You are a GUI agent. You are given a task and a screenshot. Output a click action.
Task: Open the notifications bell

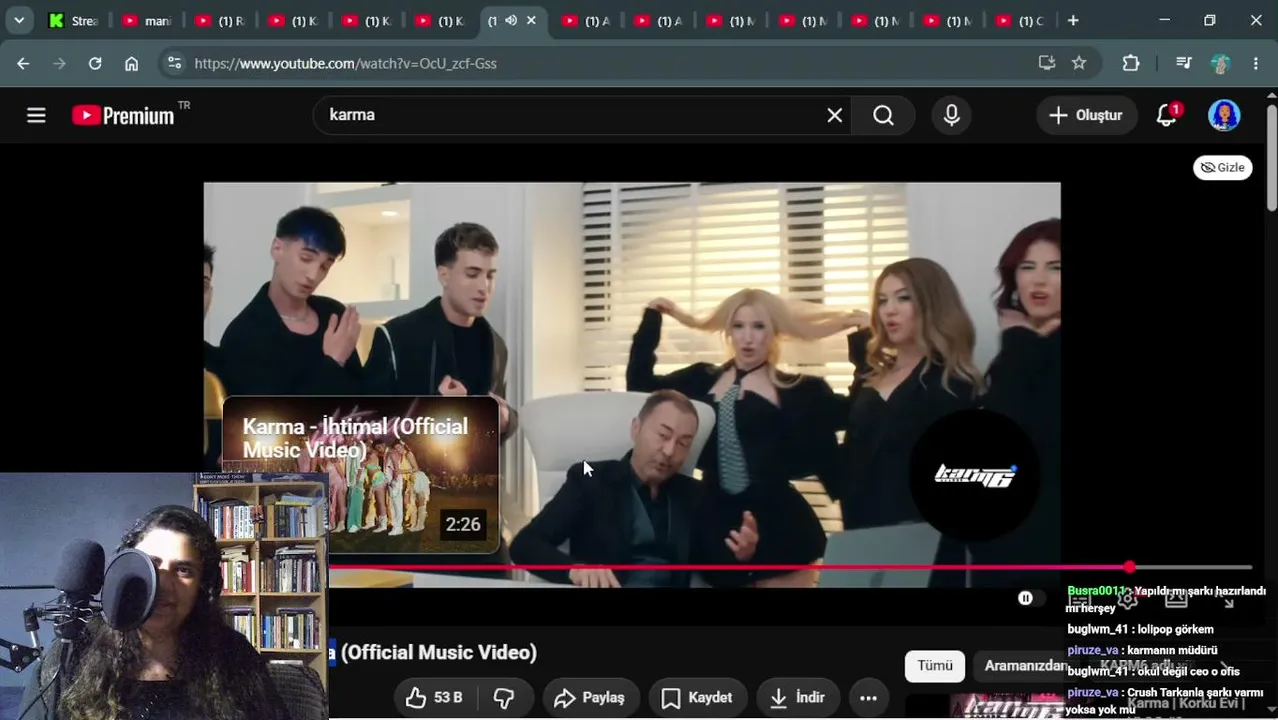pyautogui.click(x=1167, y=115)
